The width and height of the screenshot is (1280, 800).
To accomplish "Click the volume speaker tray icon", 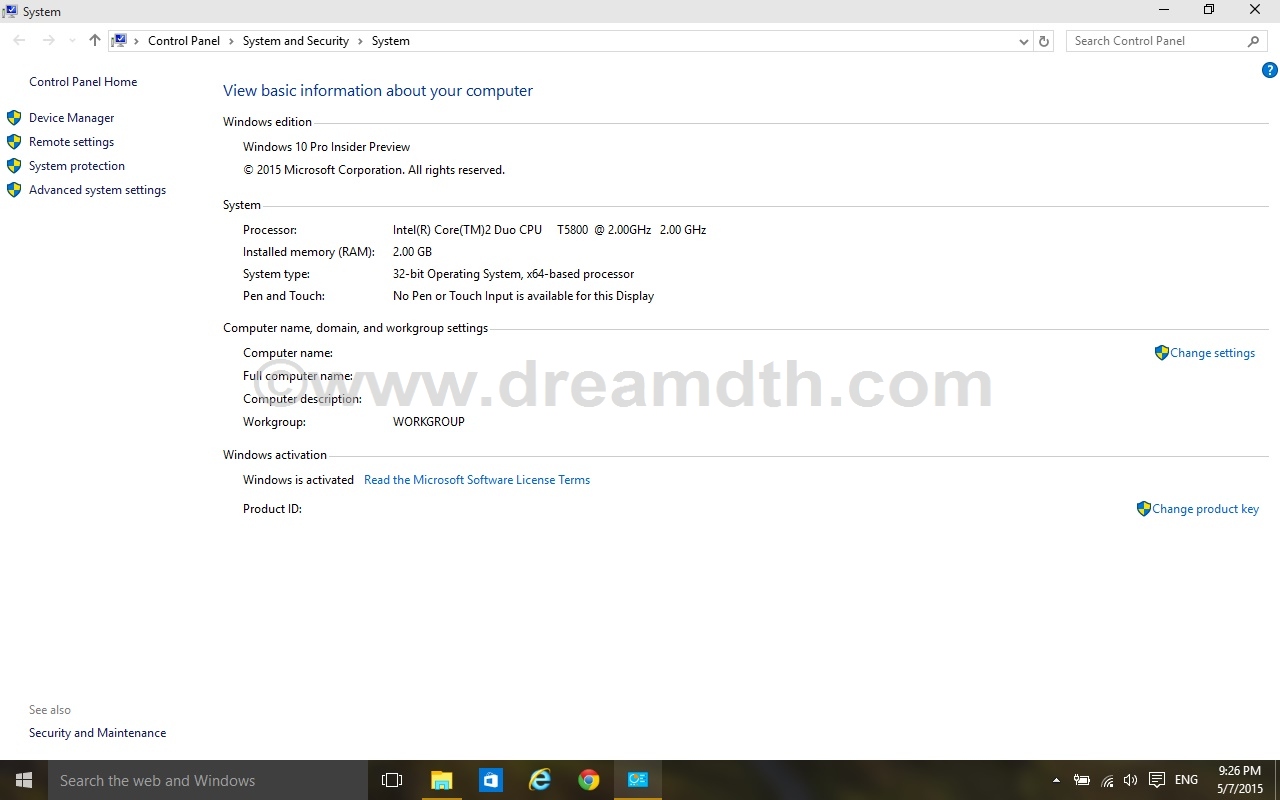I will point(1131,780).
